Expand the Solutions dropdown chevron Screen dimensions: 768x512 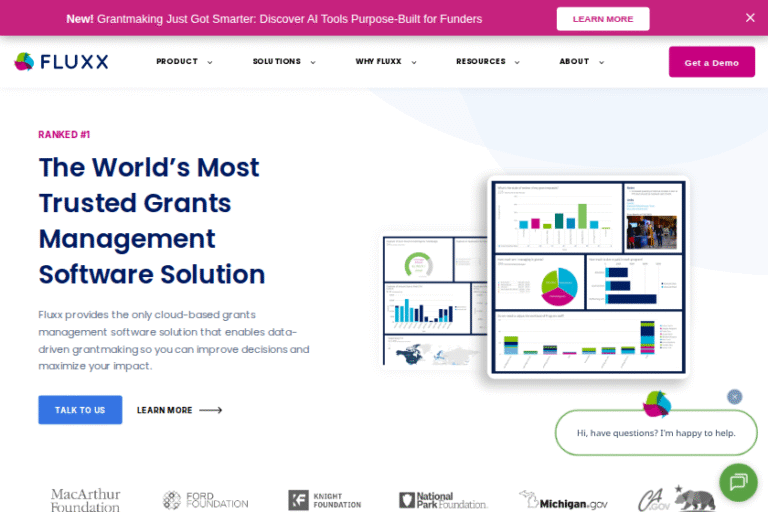[x=313, y=62]
